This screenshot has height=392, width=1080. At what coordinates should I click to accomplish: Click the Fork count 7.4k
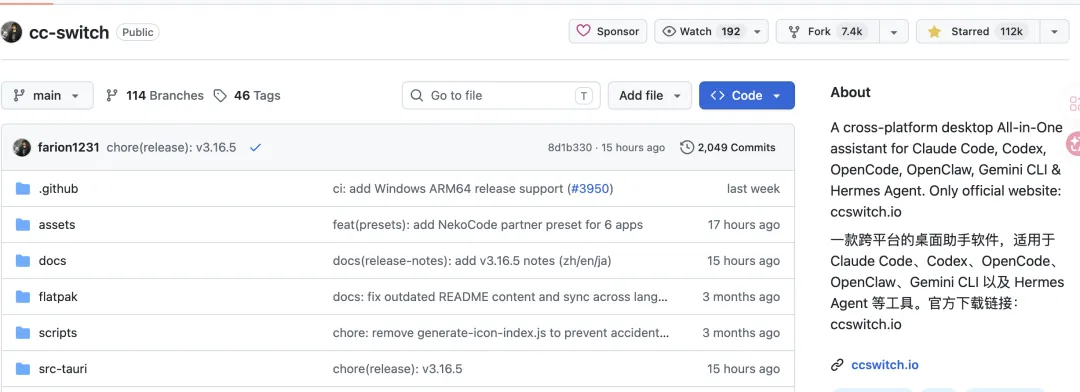tap(851, 32)
